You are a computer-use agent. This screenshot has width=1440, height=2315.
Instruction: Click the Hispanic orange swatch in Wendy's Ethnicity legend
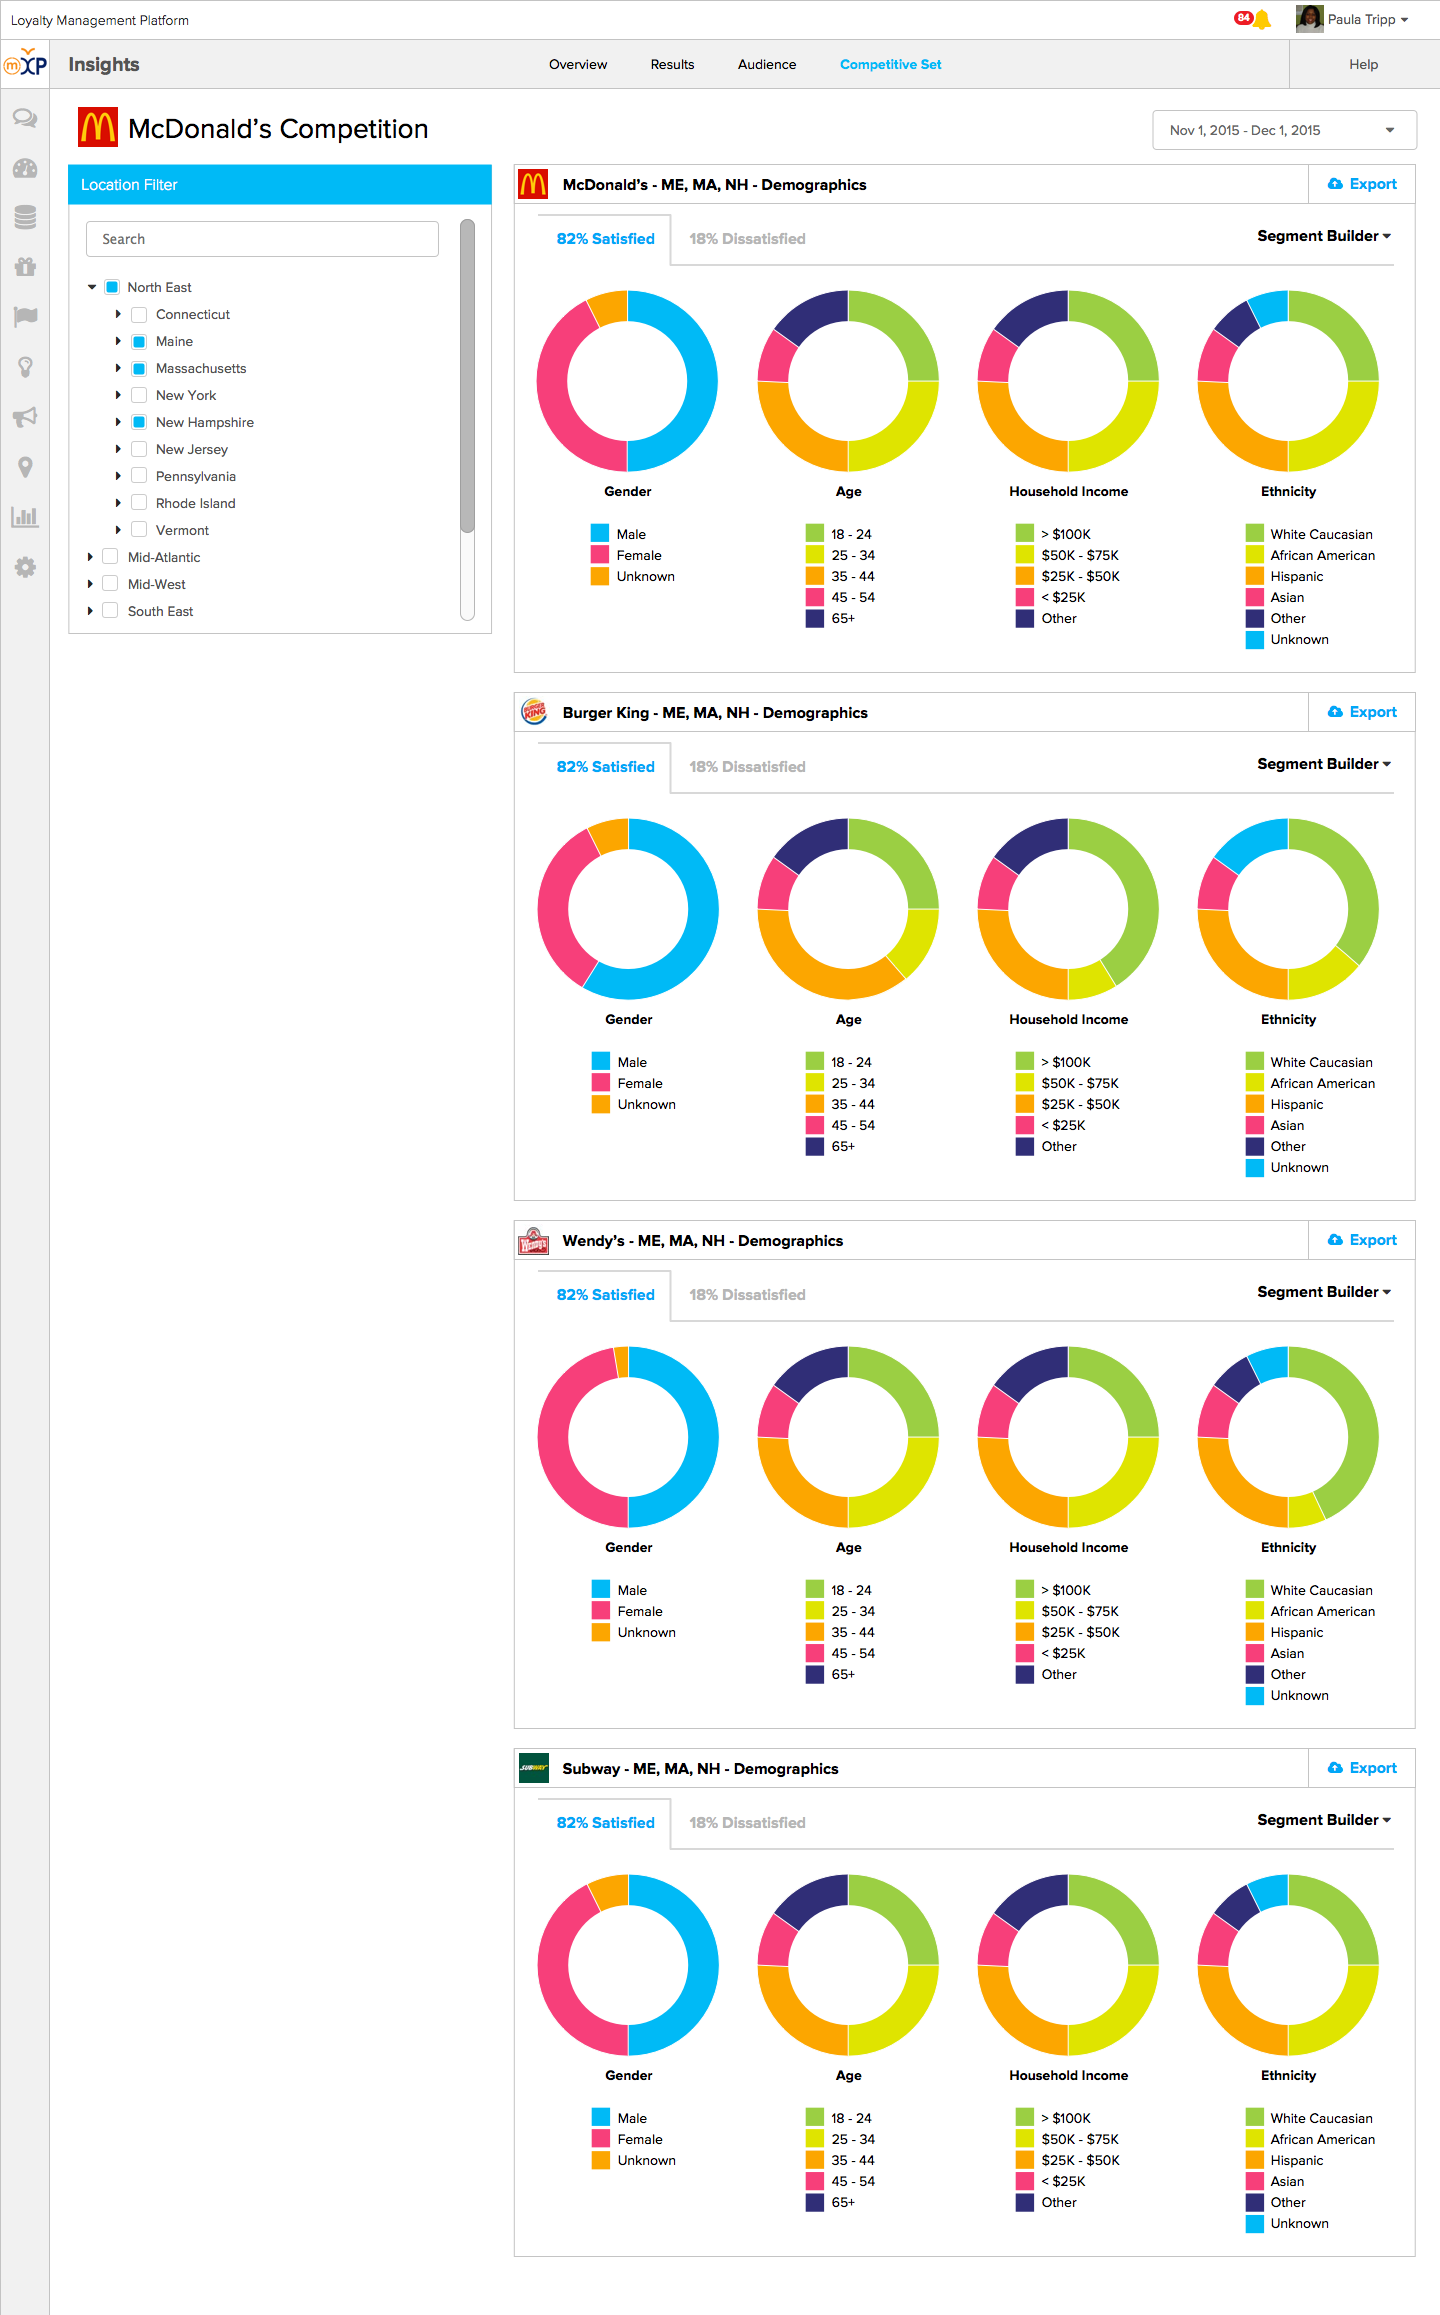(1255, 1632)
